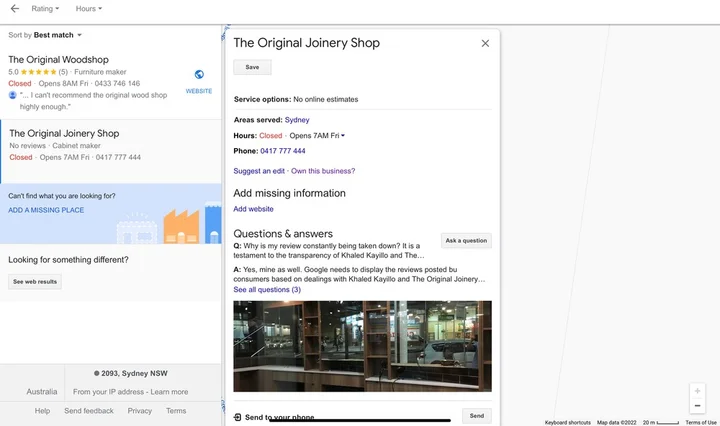720x426 pixels.
Task: Zoom in on the map
Action: pos(697,391)
